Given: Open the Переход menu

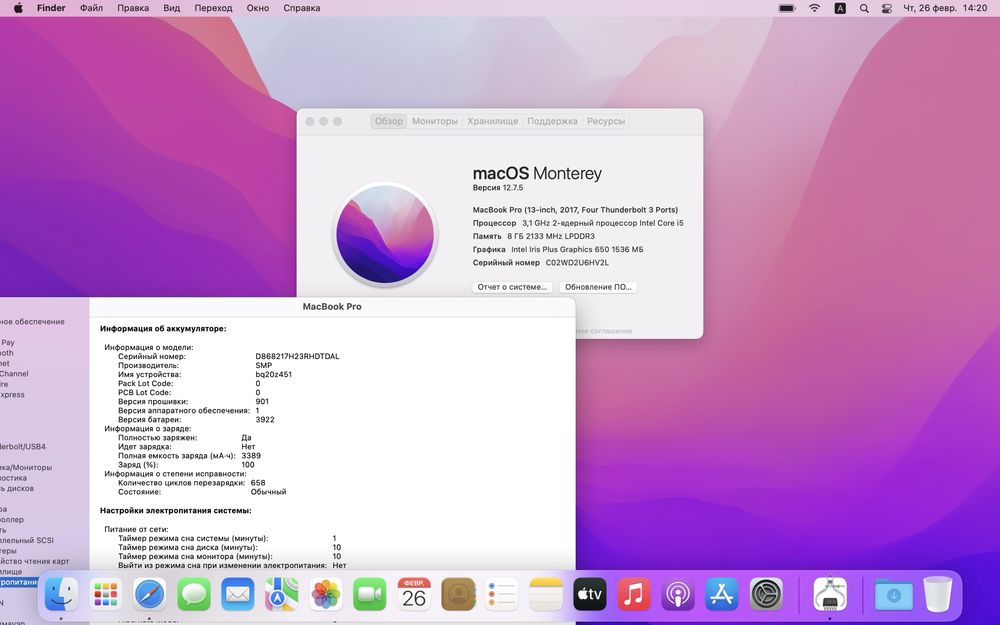Looking at the screenshot, I should pos(213,8).
